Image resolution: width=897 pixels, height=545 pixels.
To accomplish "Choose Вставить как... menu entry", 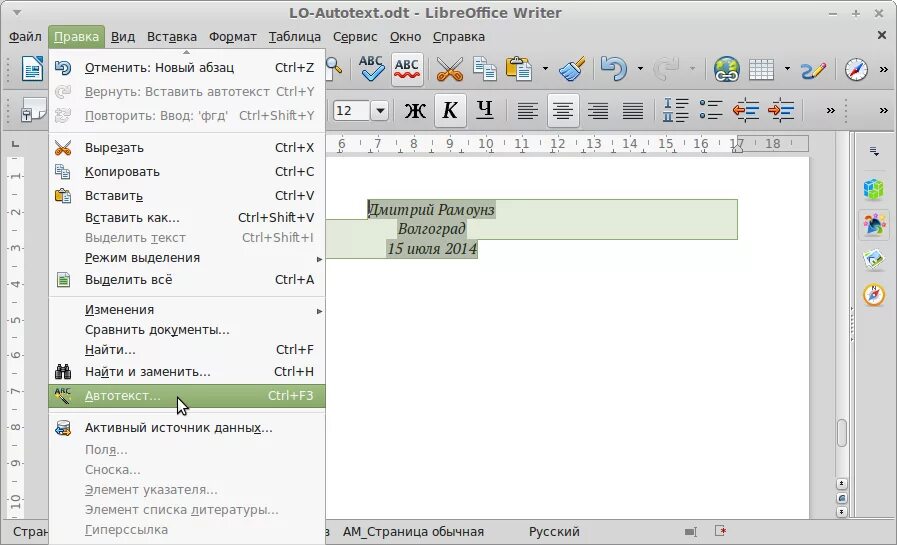I will [x=187, y=217].
